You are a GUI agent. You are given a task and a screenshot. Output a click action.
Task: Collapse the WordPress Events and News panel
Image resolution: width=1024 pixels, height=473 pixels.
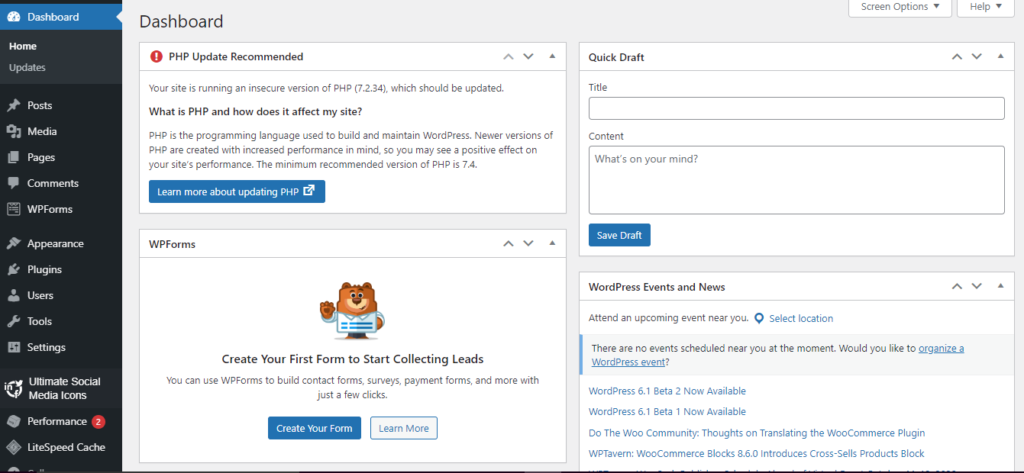(x=1000, y=285)
